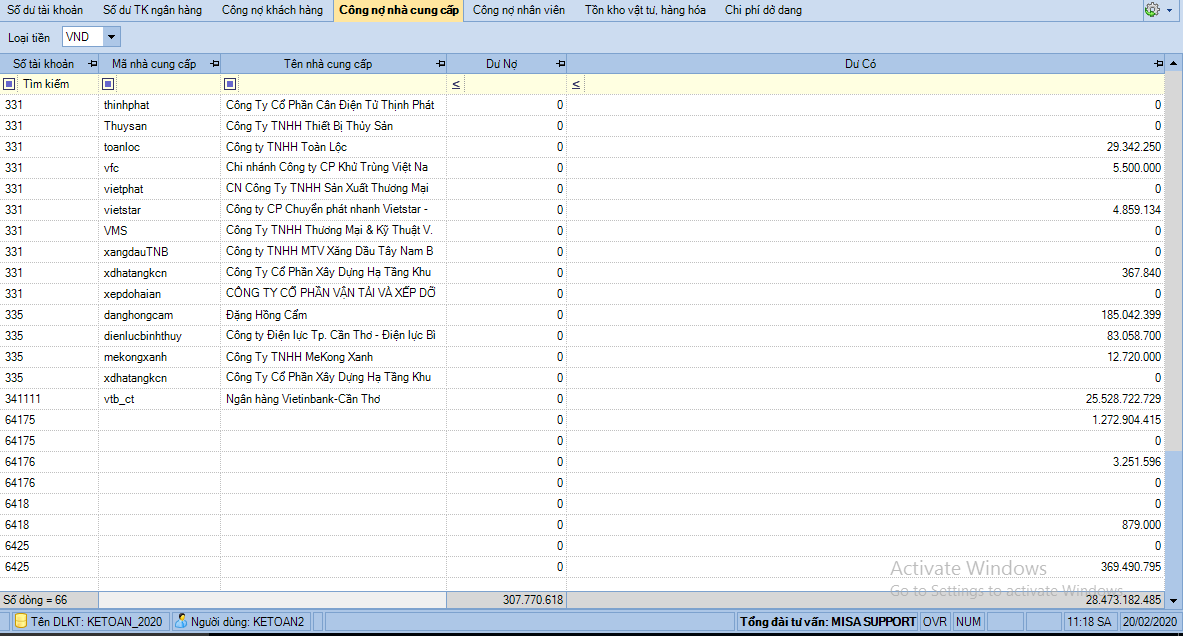
Task: Open the Dư Nợ comparison operator filter
Action: [456, 85]
